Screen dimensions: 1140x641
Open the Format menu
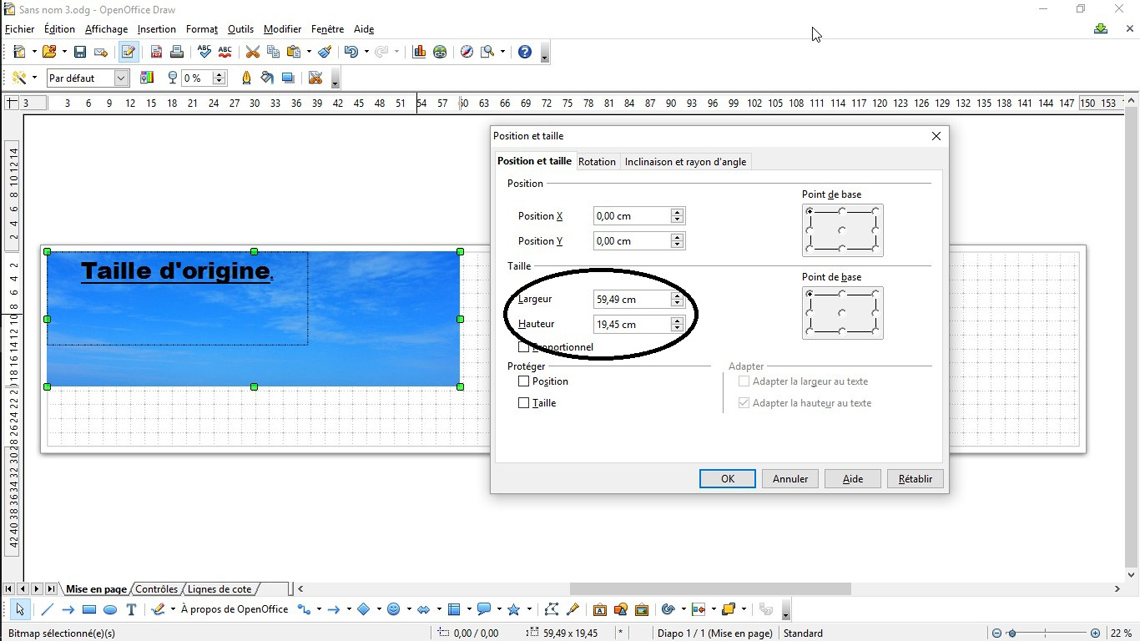tap(201, 29)
